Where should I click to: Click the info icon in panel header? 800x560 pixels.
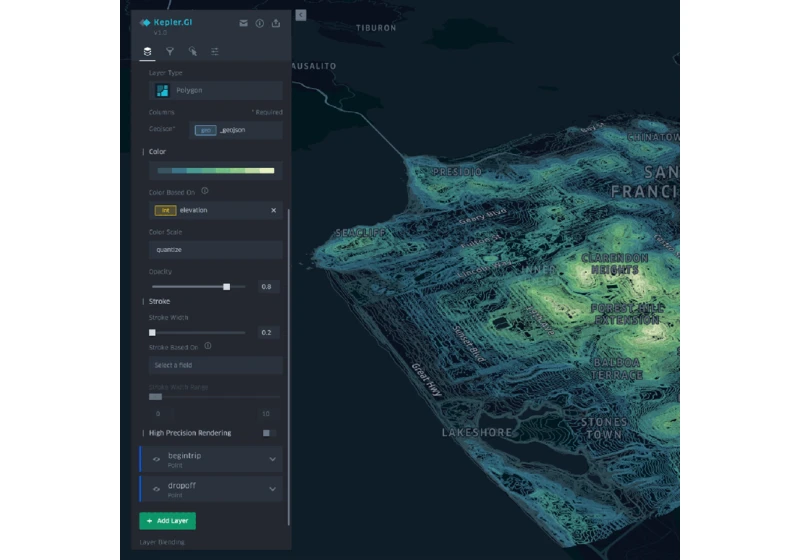tap(260, 23)
